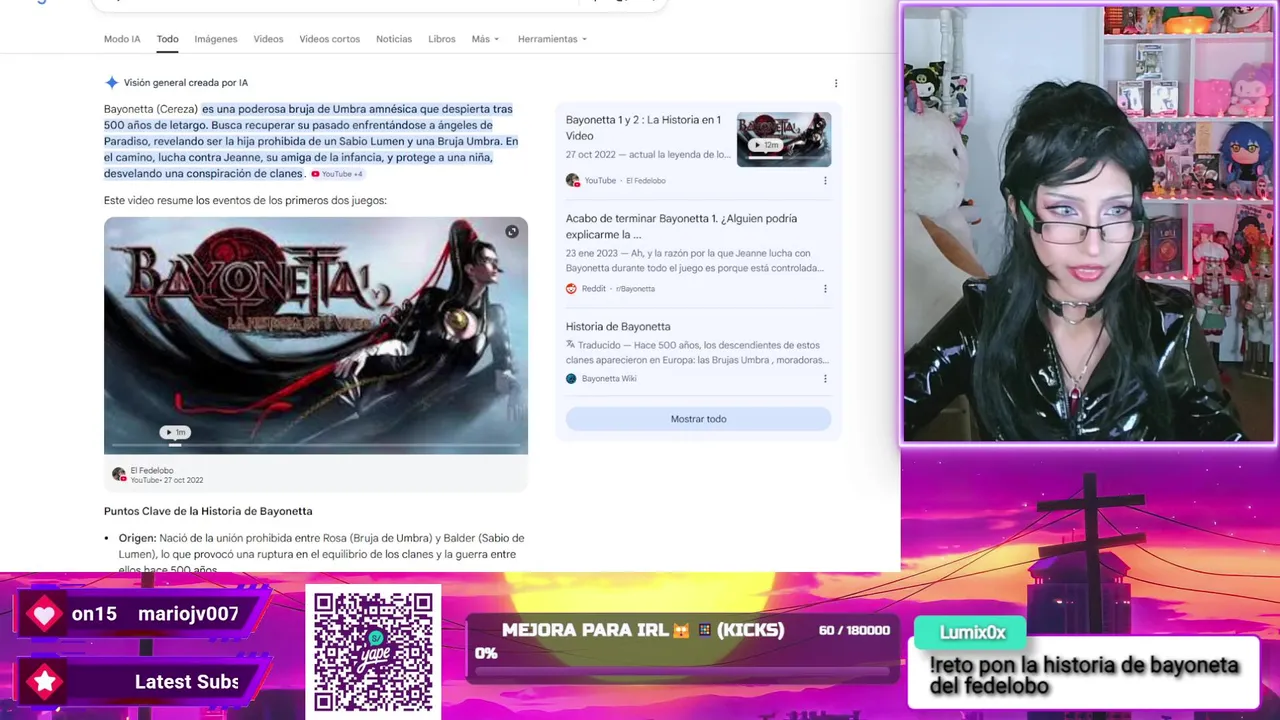Click the streamer webcam feed
The width and height of the screenshot is (1280, 720).
pyautogui.click(x=1089, y=224)
